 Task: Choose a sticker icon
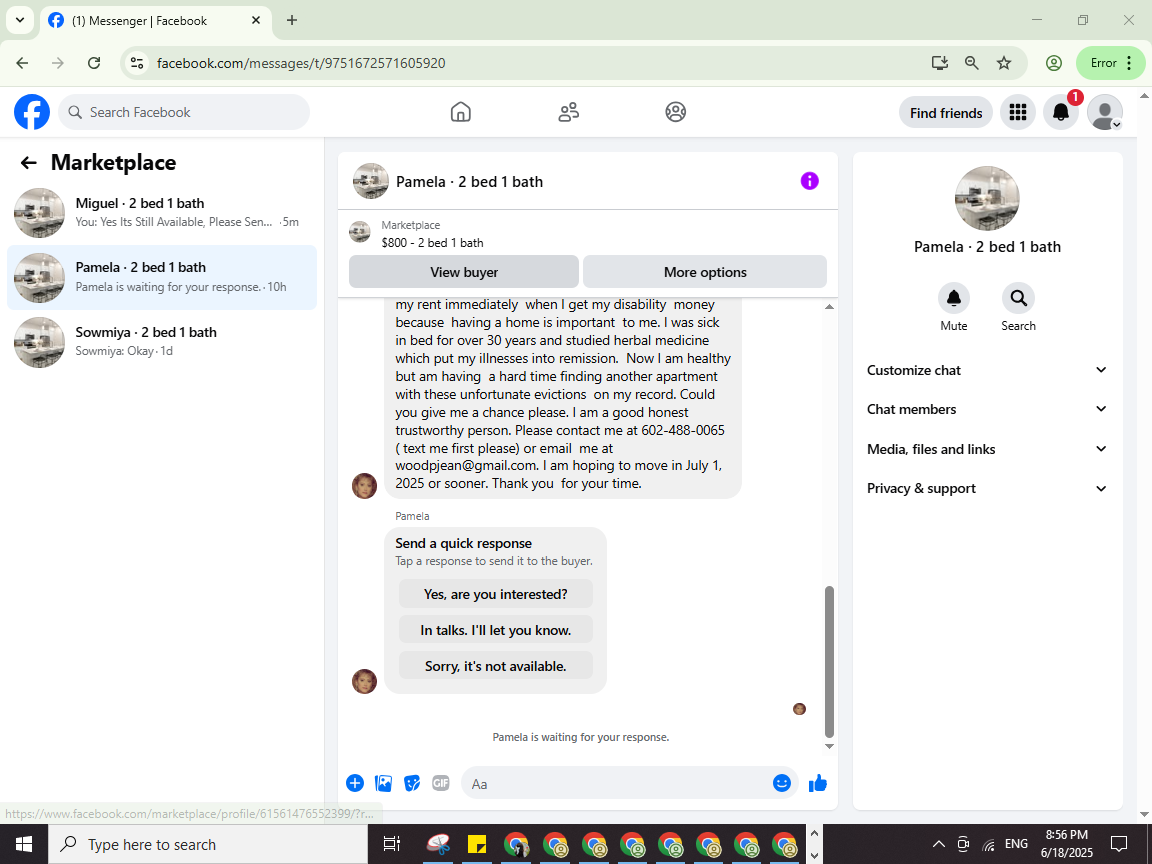coord(412,783)
